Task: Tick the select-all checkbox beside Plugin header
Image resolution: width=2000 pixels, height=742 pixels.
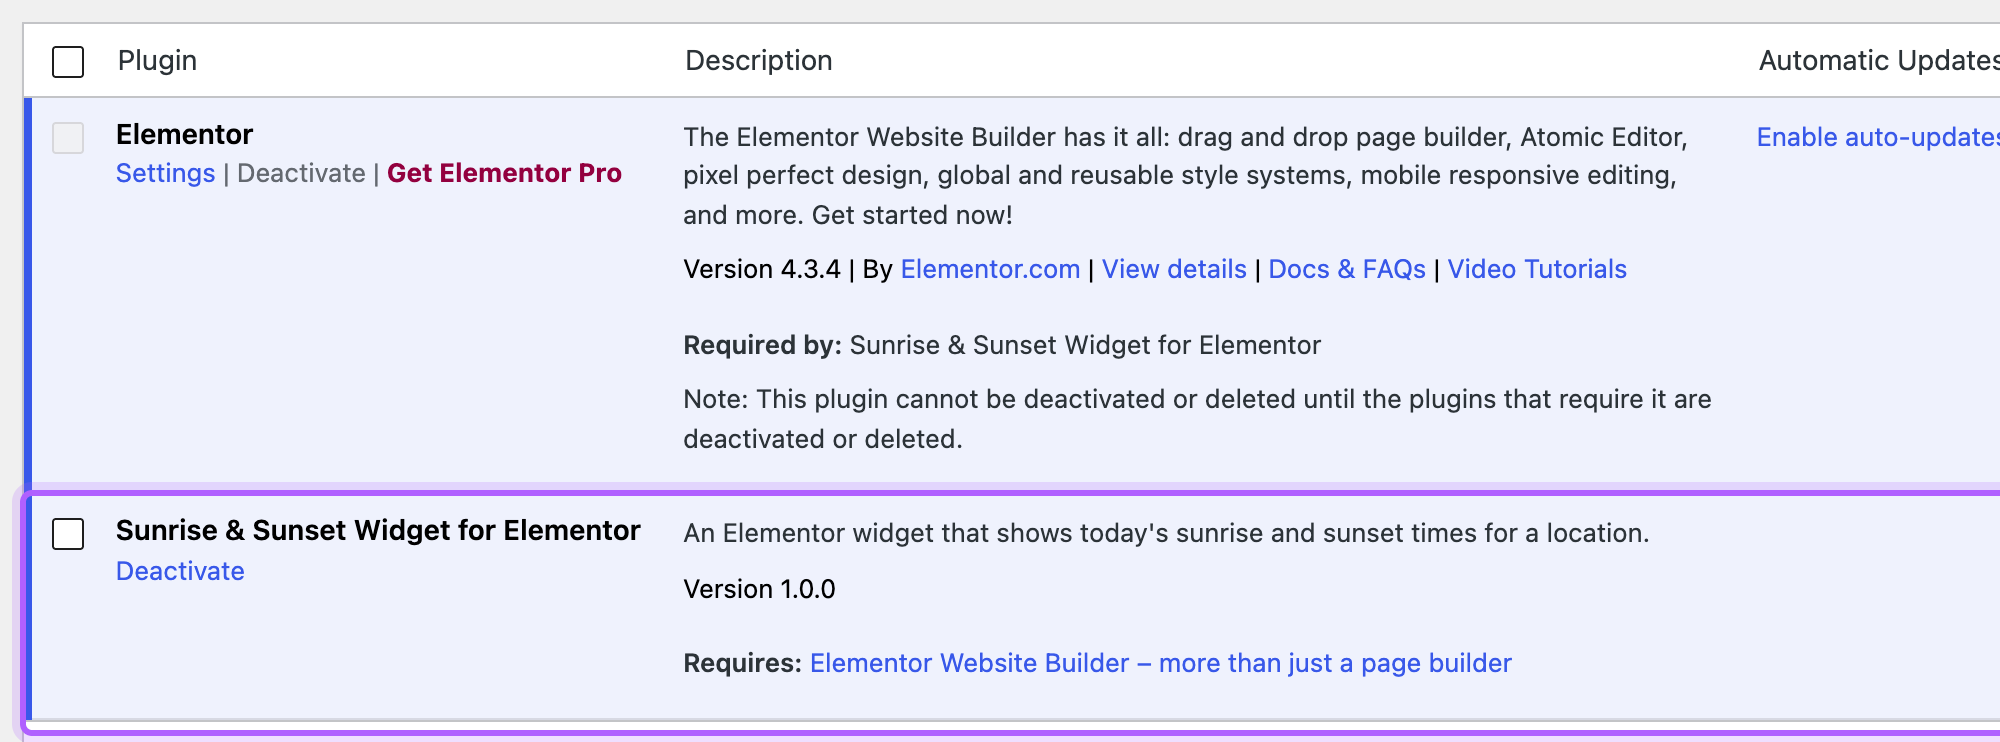Action: (x=68, y=61)
